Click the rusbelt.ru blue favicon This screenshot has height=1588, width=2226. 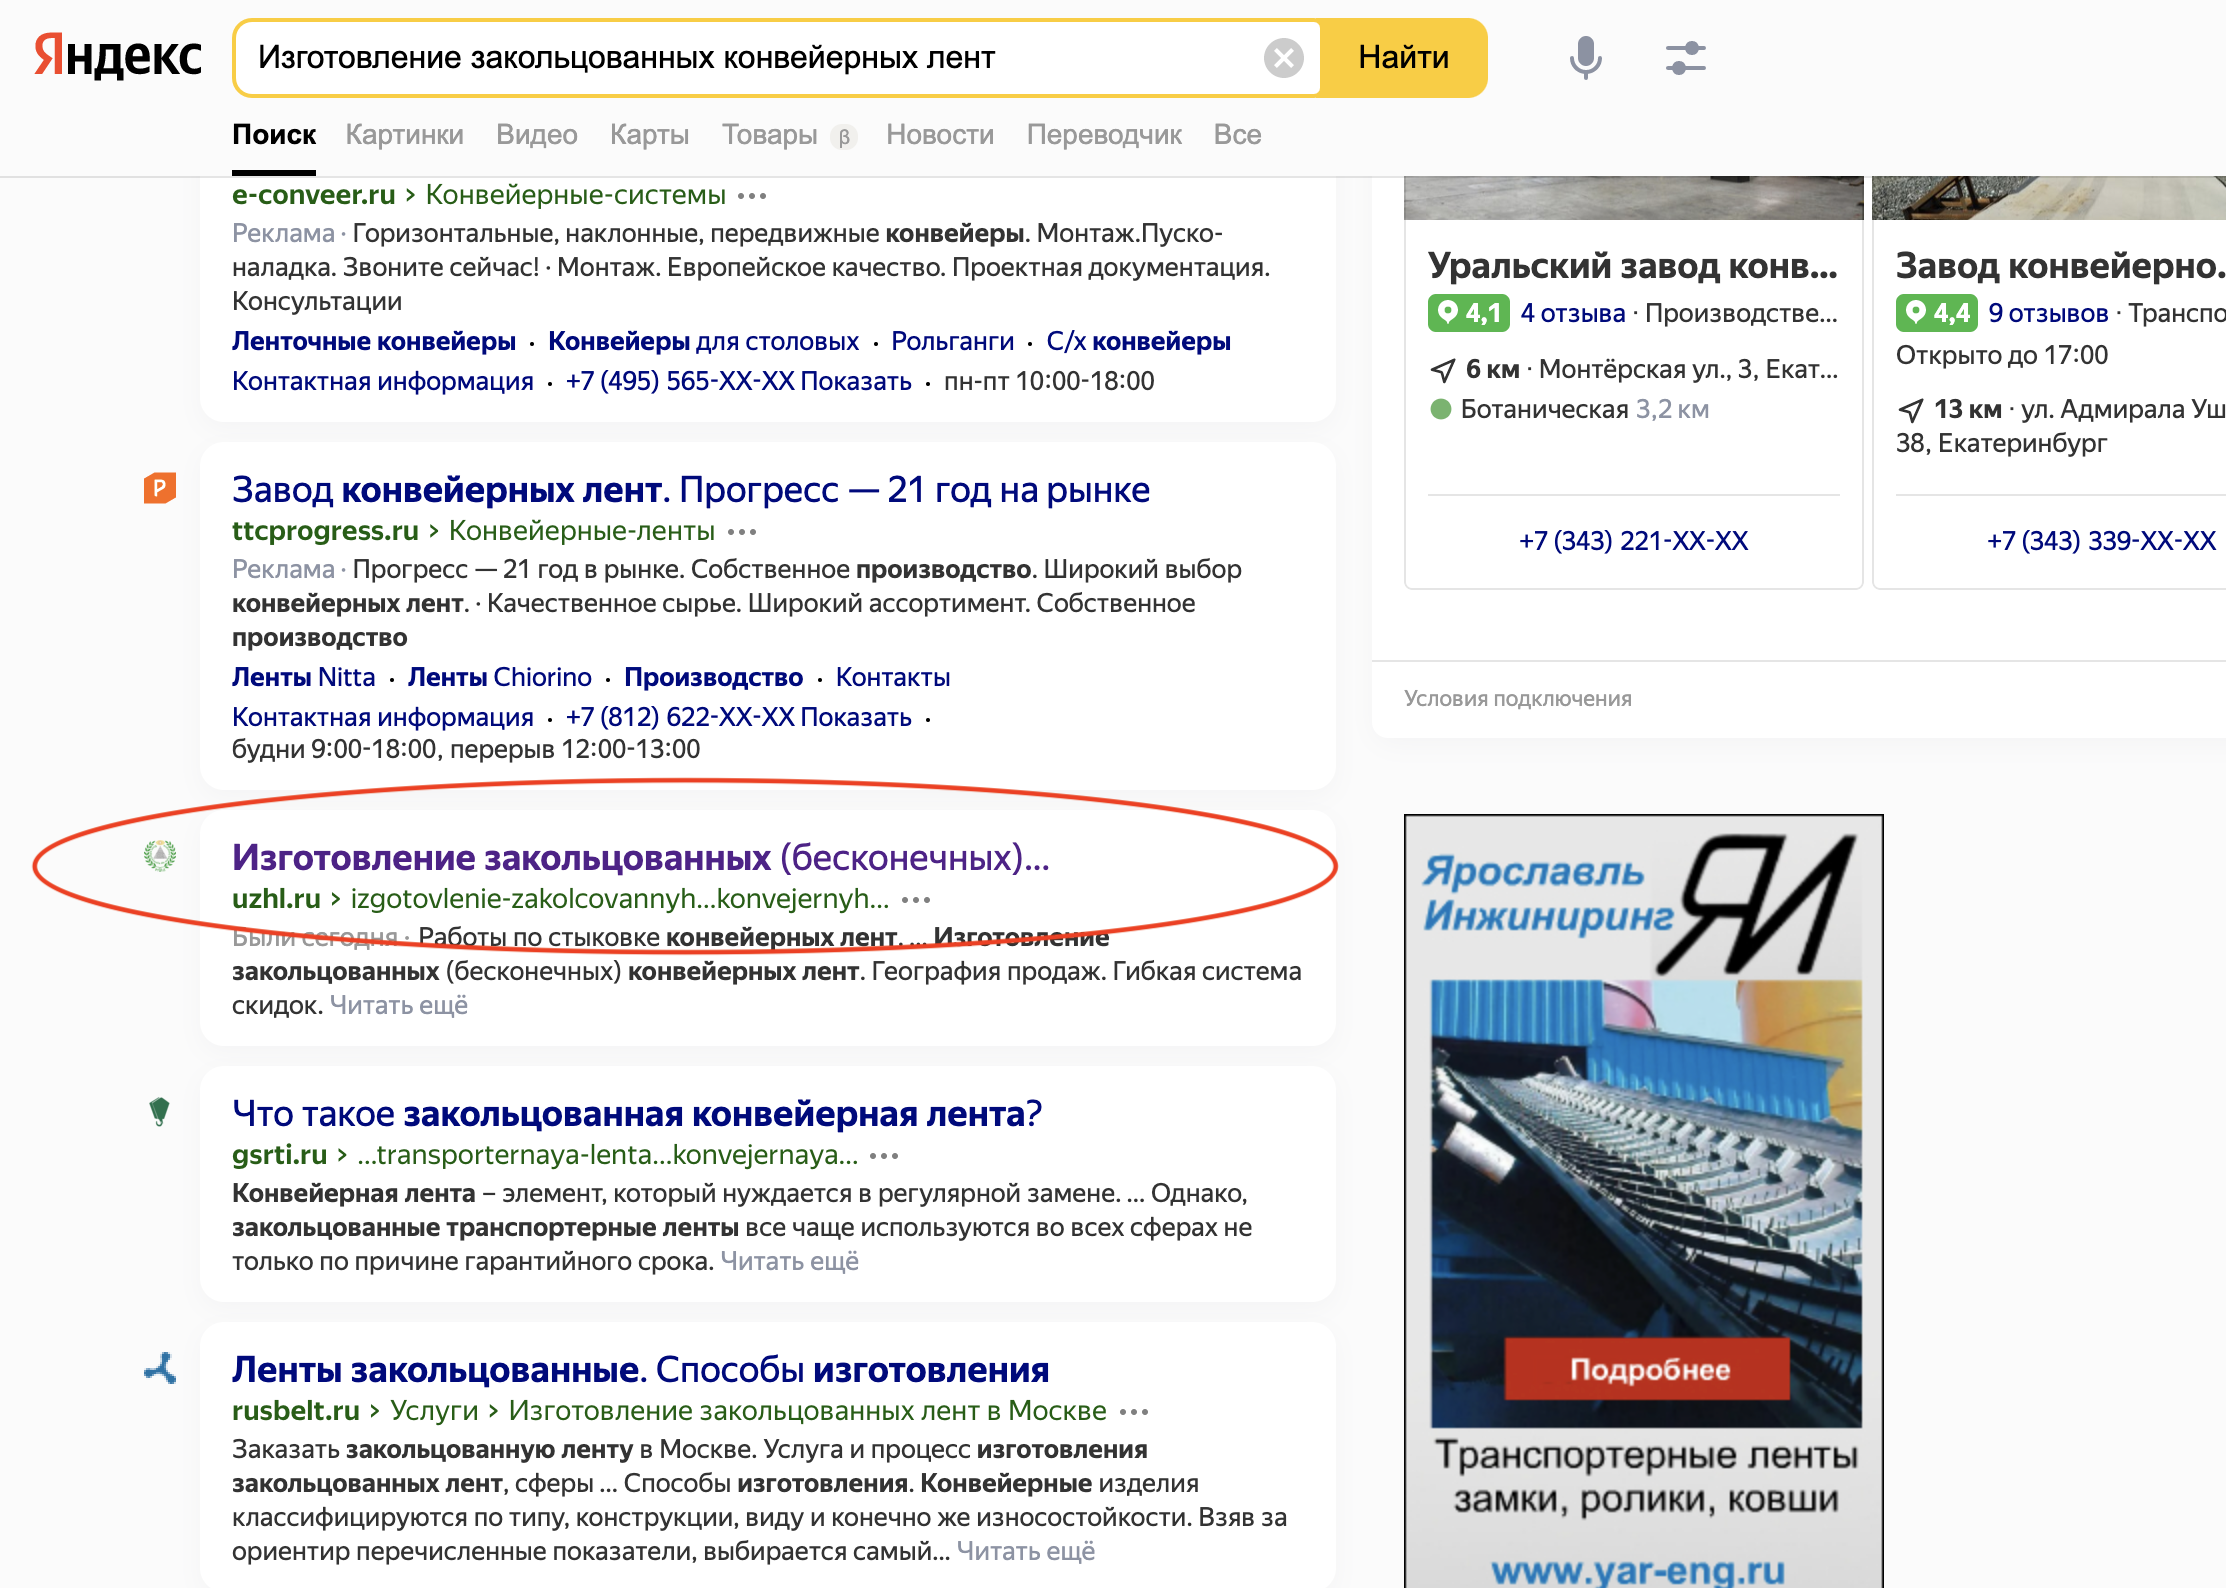point(160,1368)
